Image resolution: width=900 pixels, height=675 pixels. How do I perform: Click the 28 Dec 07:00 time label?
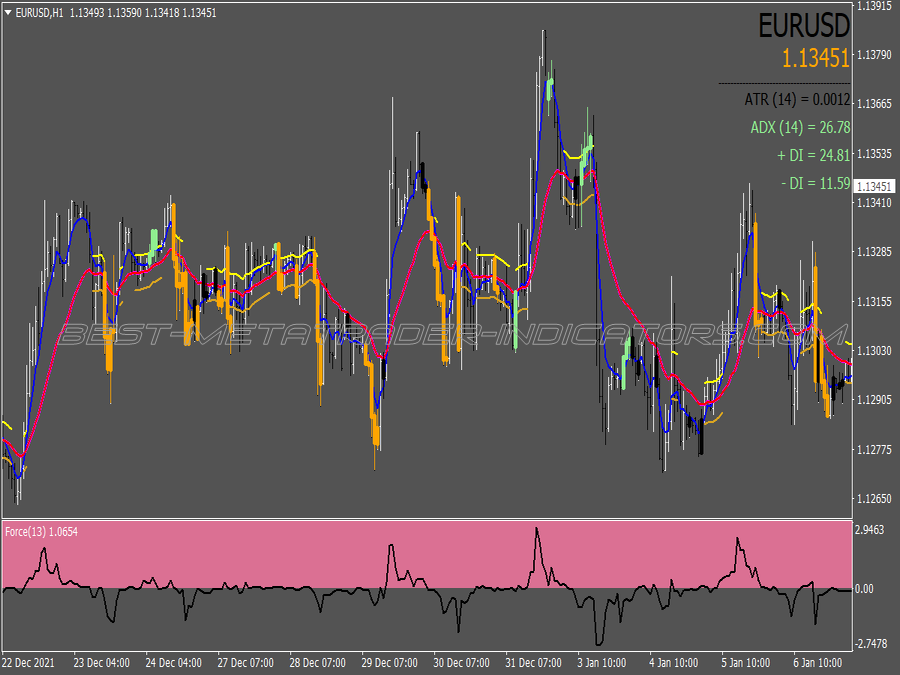click(317, 662)
